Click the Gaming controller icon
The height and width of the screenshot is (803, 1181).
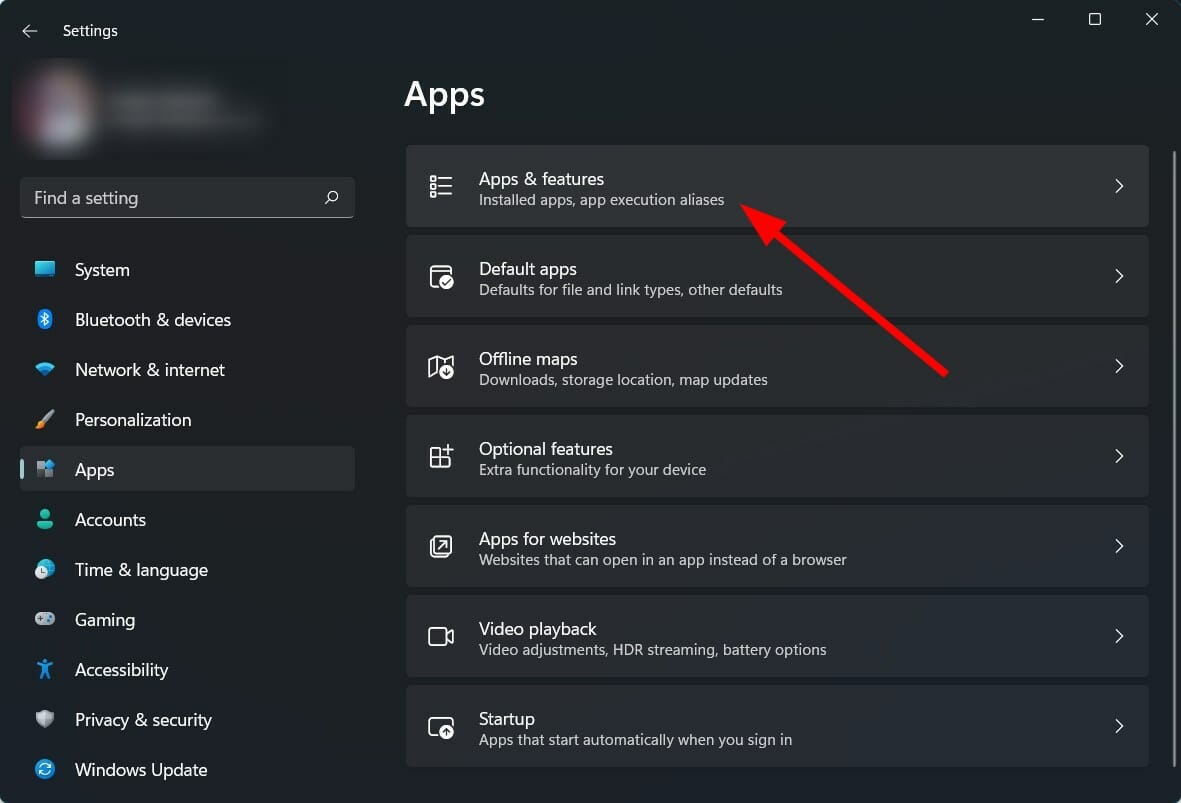45,619
